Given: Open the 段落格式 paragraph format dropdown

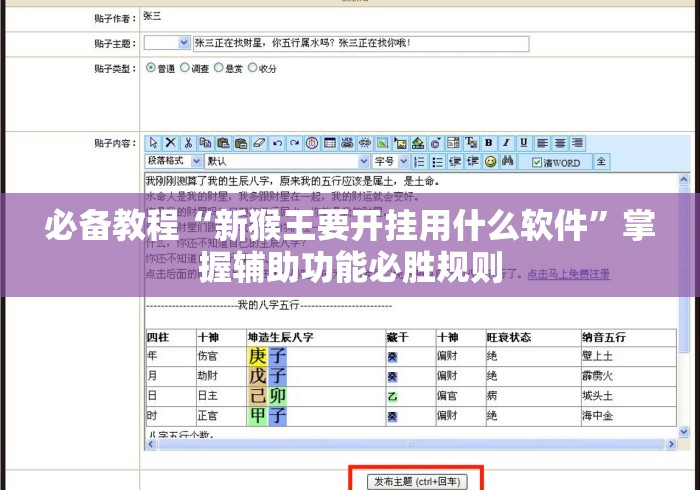Looking at the screenshot, I should 174,161.
